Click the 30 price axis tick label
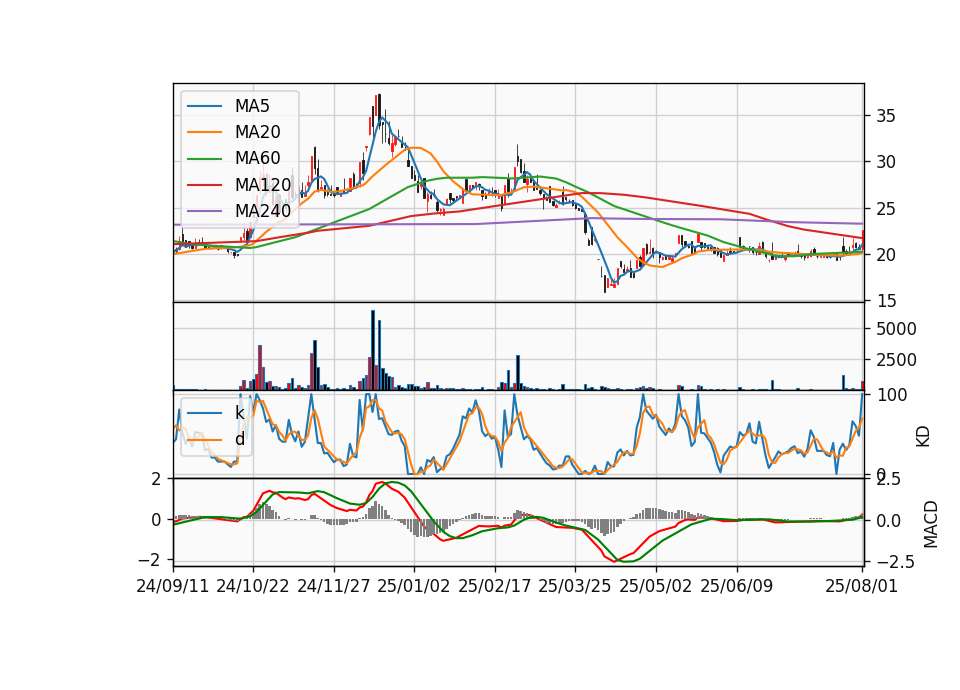 [x=886, y=162]
